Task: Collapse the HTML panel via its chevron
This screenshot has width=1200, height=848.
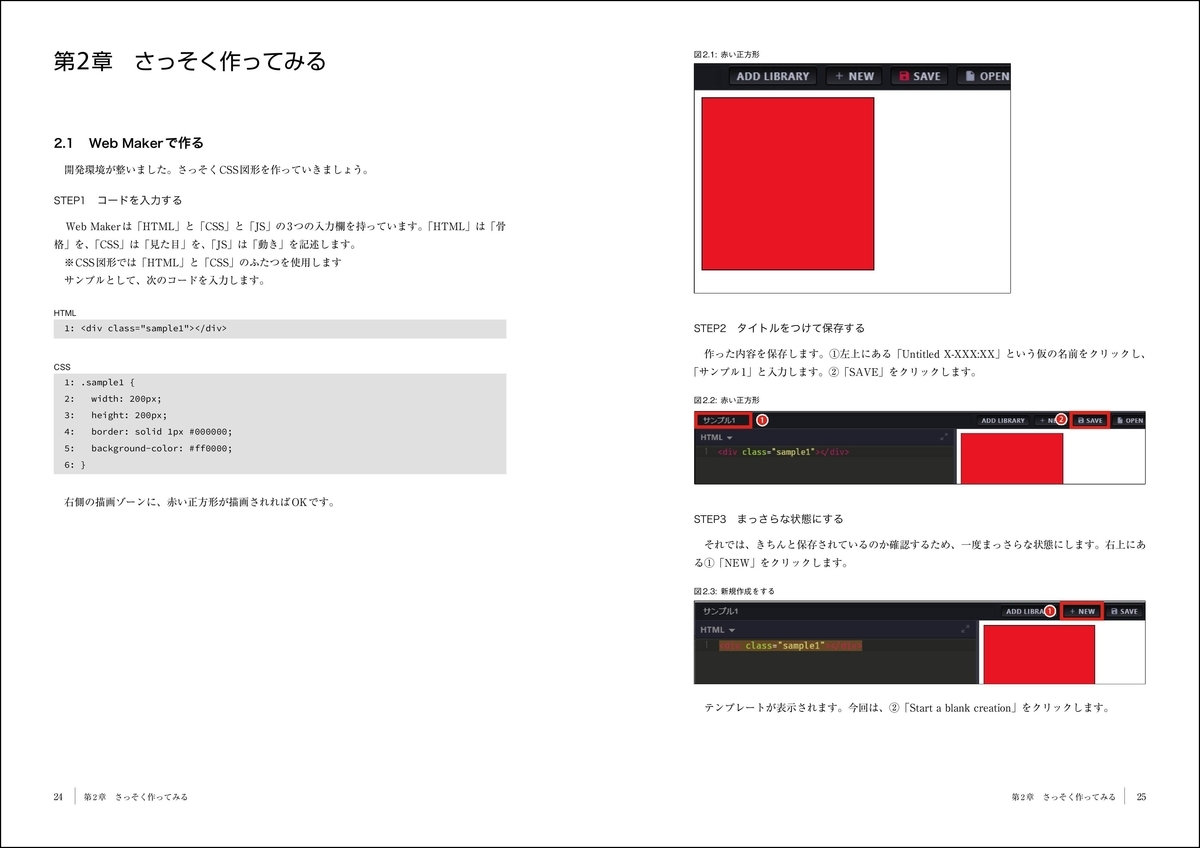Action: coord(729,438)
